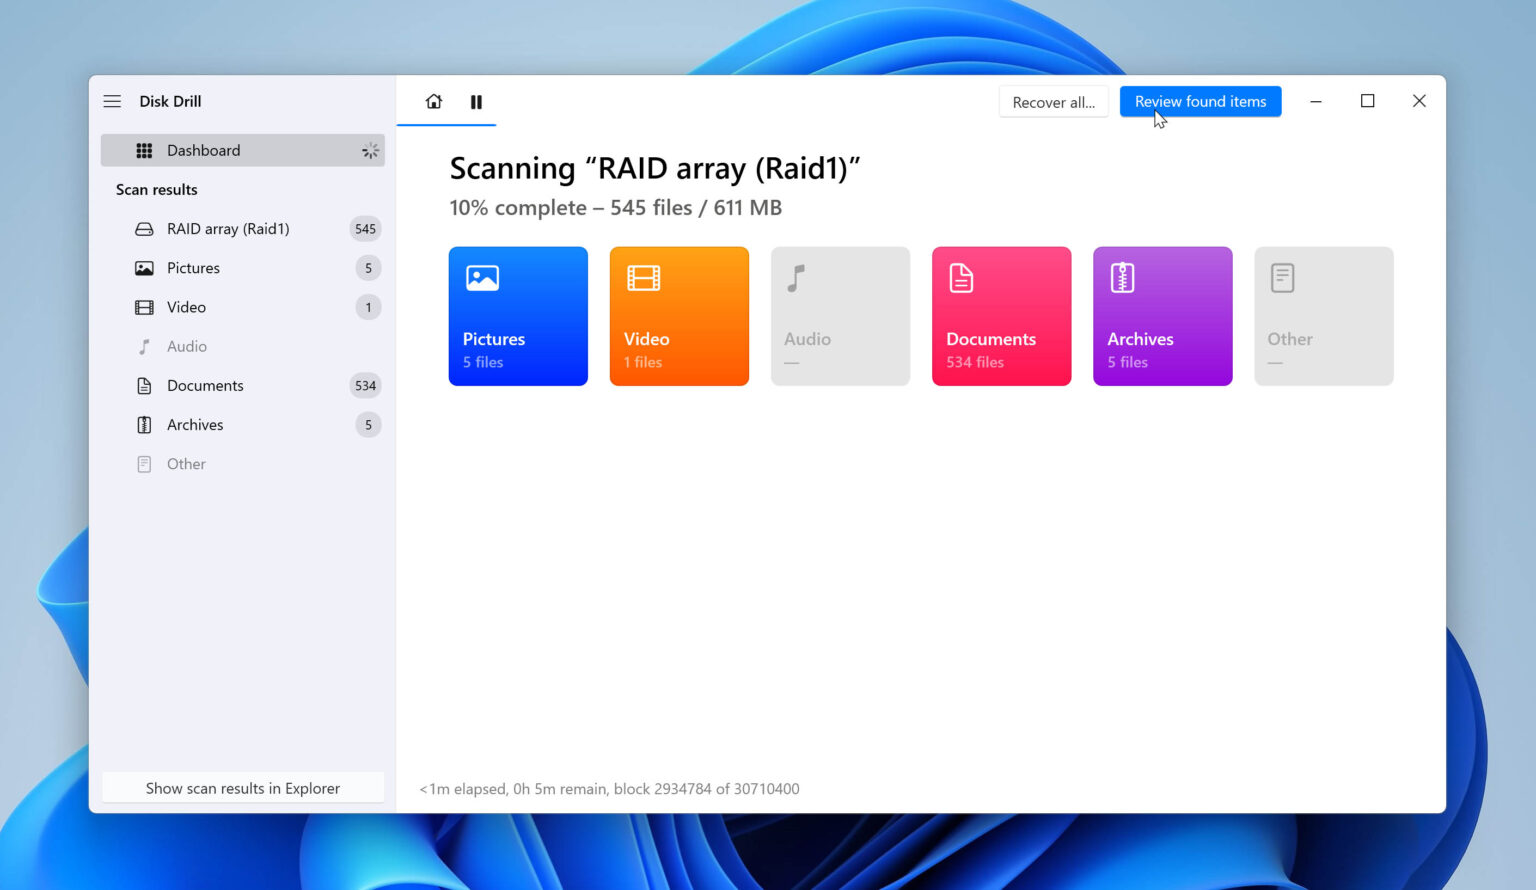Open the Documents tile with 534 files
Image resolution: width=1536 pixels, height=890 pixels.
click(x=1001, y=316)
